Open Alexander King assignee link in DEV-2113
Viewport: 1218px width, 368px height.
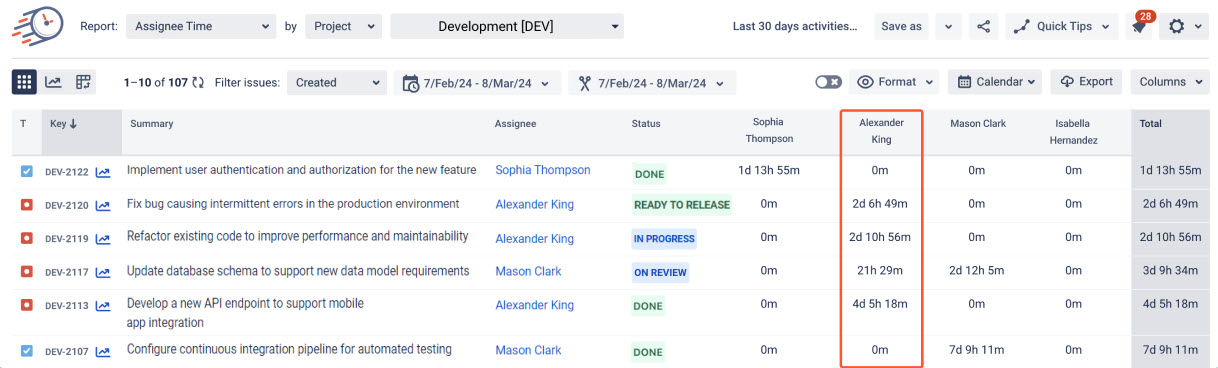point(535,305)
